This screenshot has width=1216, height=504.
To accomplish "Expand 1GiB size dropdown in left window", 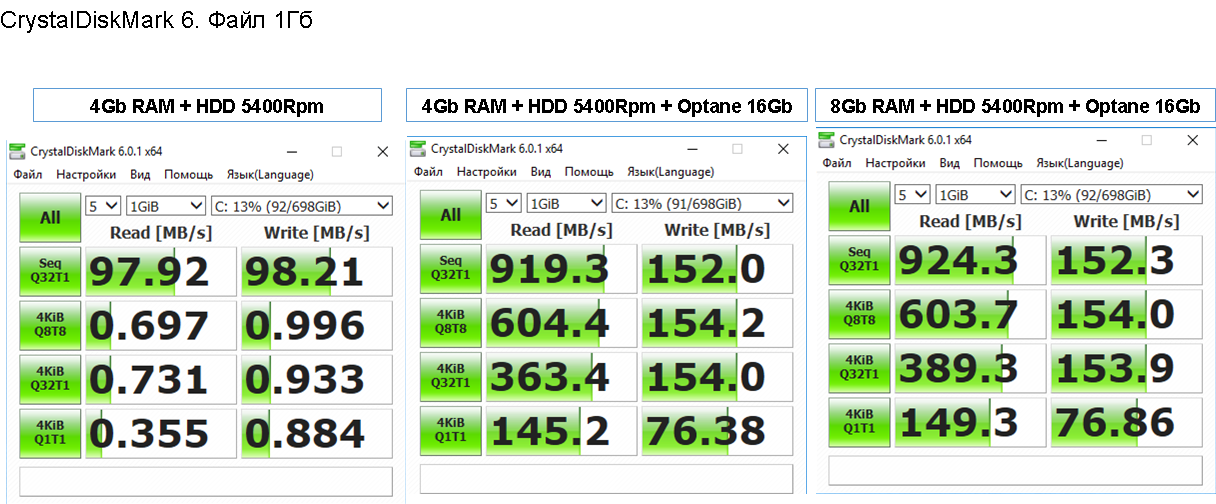I will pyautogui.click(x=165, y=206).
